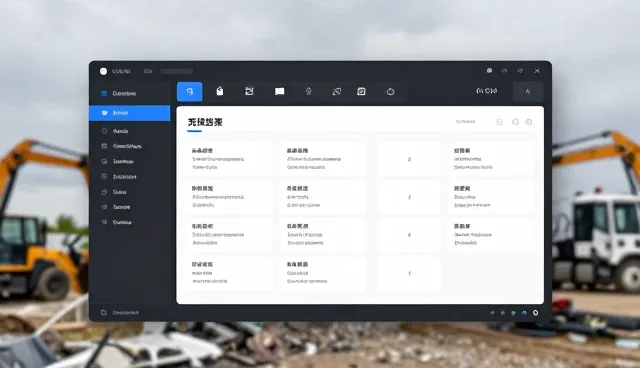Click the white ring icon in the status bar
Screen dimensions: 640x368
(536, 313)
